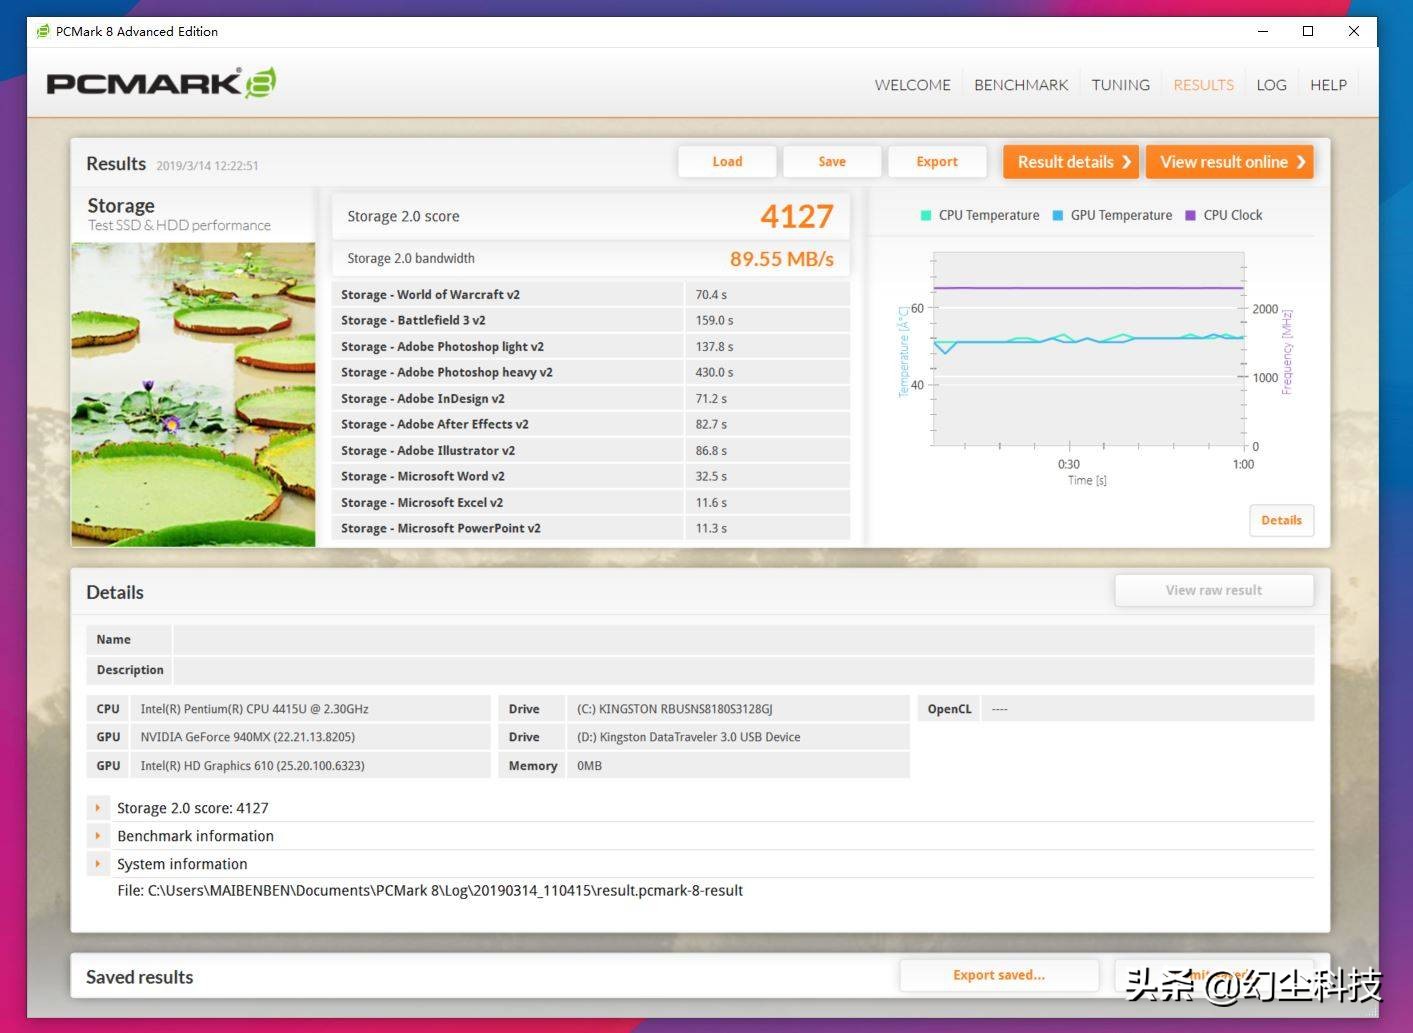Click the Load button

(x=727, y=162)
